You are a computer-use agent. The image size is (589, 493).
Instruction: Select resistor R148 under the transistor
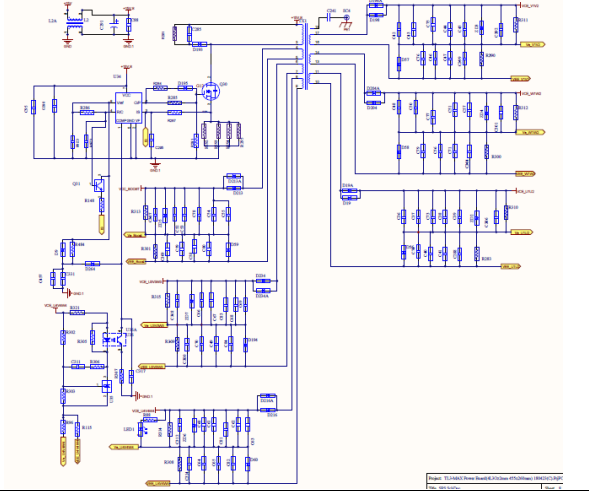tap(101, 205)
